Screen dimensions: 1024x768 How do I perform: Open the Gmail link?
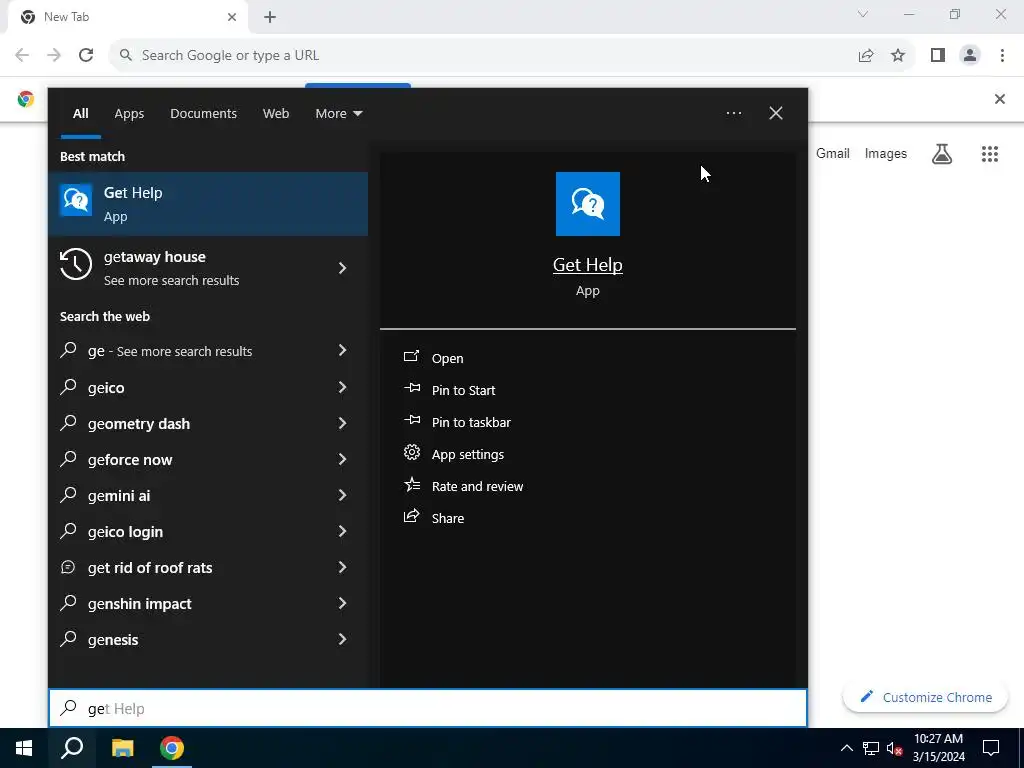pos(833,153)
